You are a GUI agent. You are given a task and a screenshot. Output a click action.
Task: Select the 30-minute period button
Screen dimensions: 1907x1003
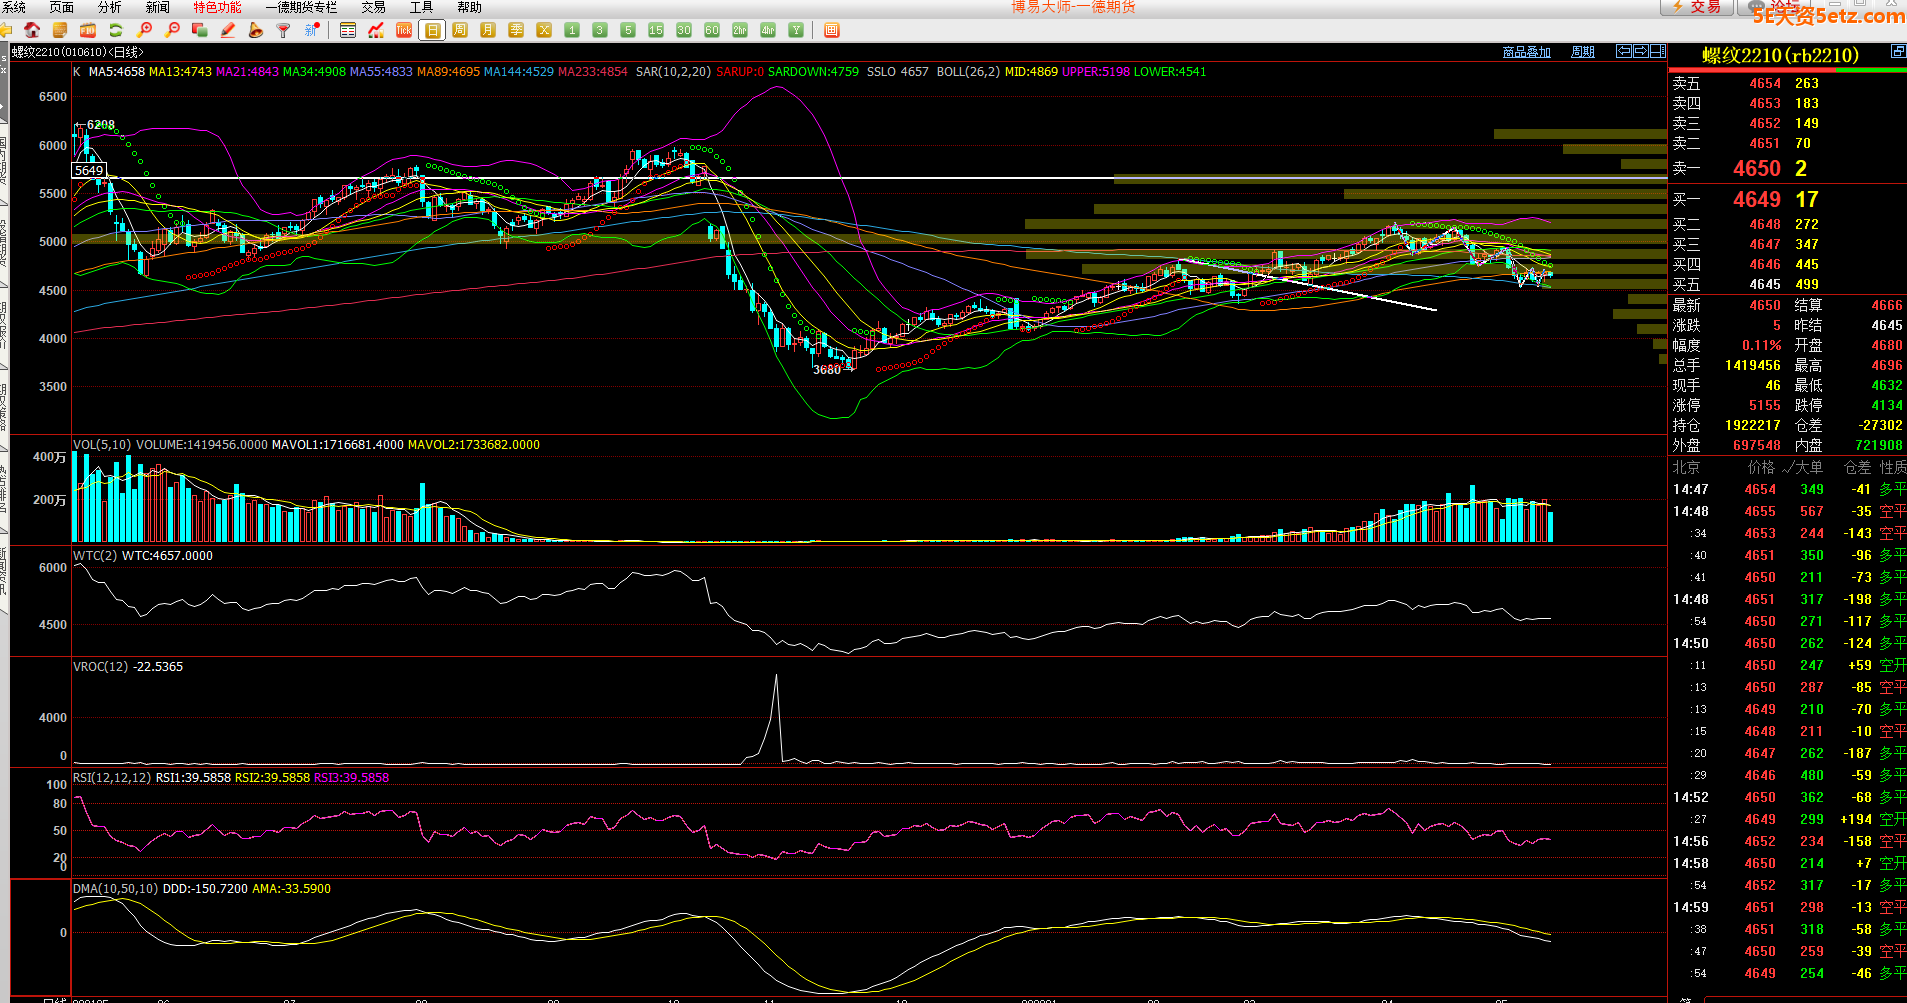684,30
